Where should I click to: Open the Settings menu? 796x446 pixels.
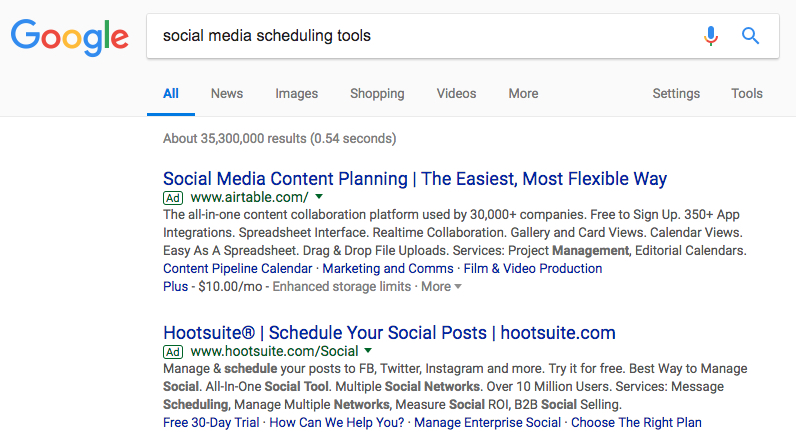pos(676,94)
